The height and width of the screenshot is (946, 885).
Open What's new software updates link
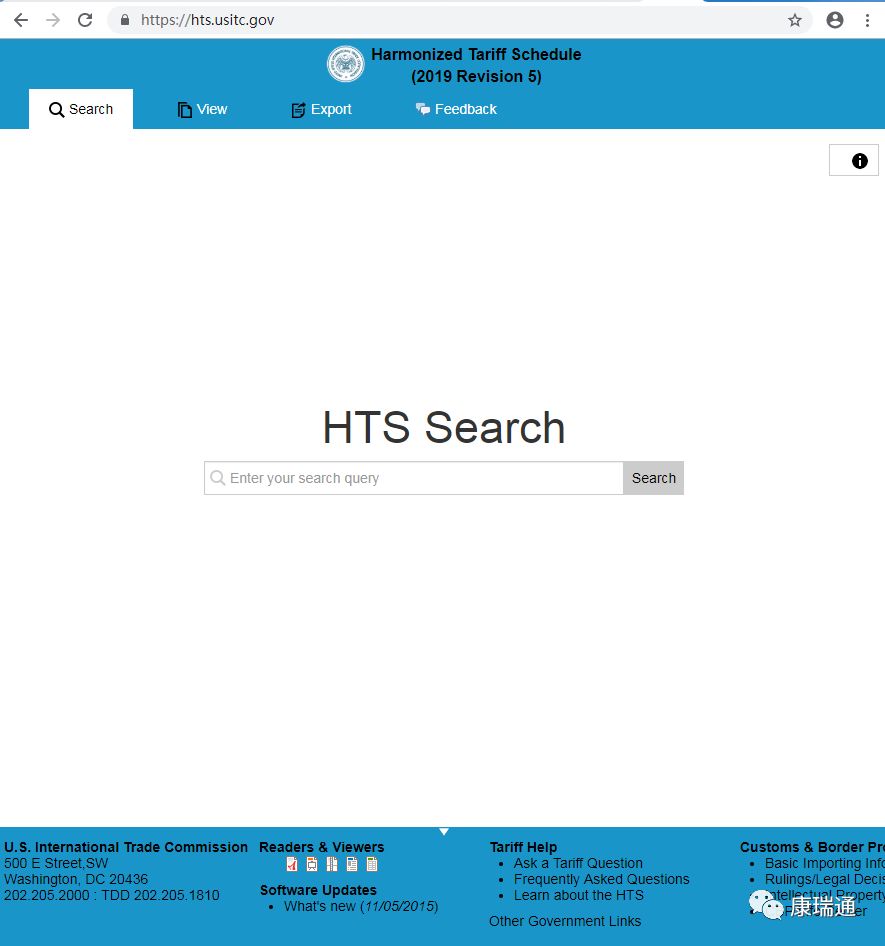[x=361, y=906]
